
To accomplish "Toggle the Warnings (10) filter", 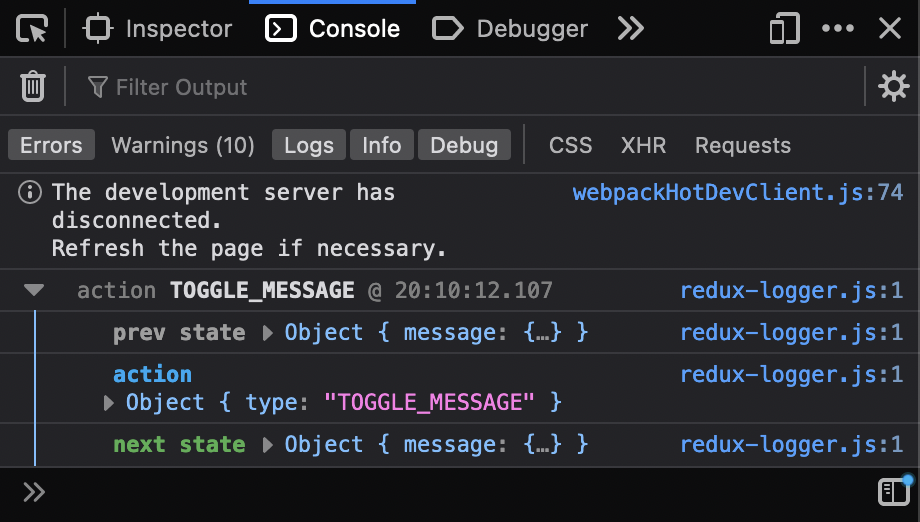I will (183, 145).
